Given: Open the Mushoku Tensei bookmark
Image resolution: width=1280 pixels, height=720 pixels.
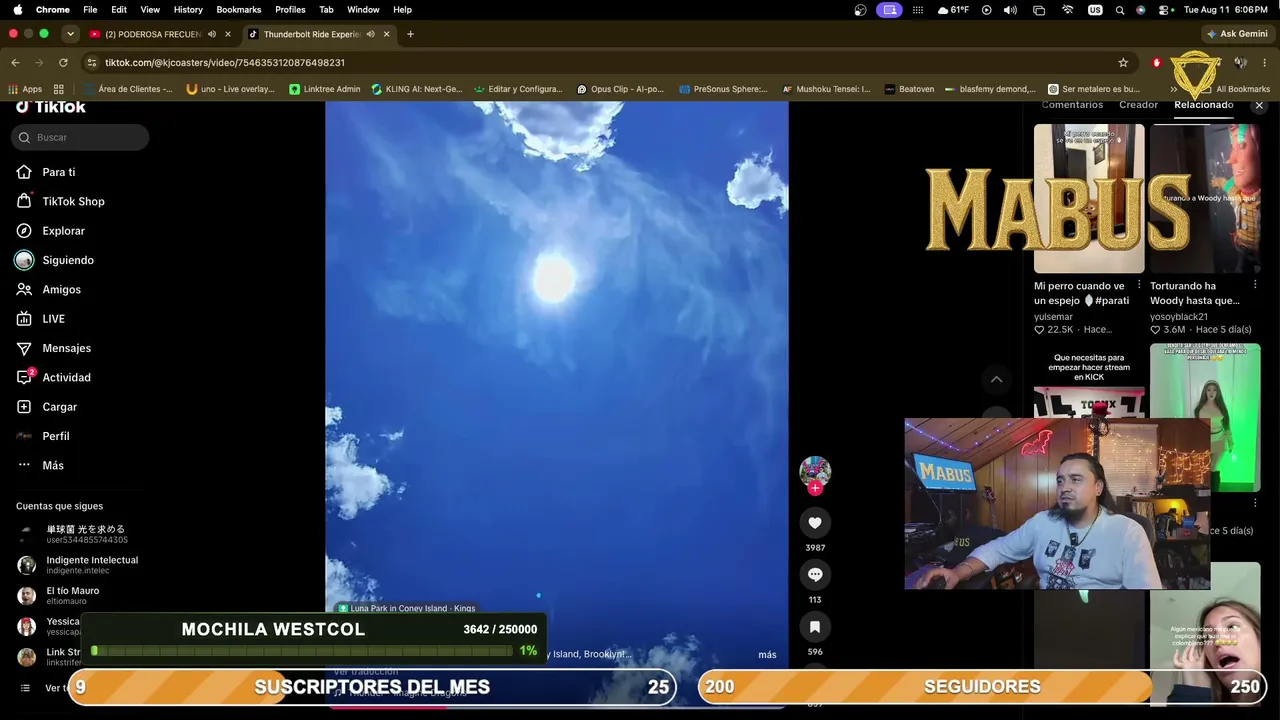Looking at the screenshot, I should point(826,89).
